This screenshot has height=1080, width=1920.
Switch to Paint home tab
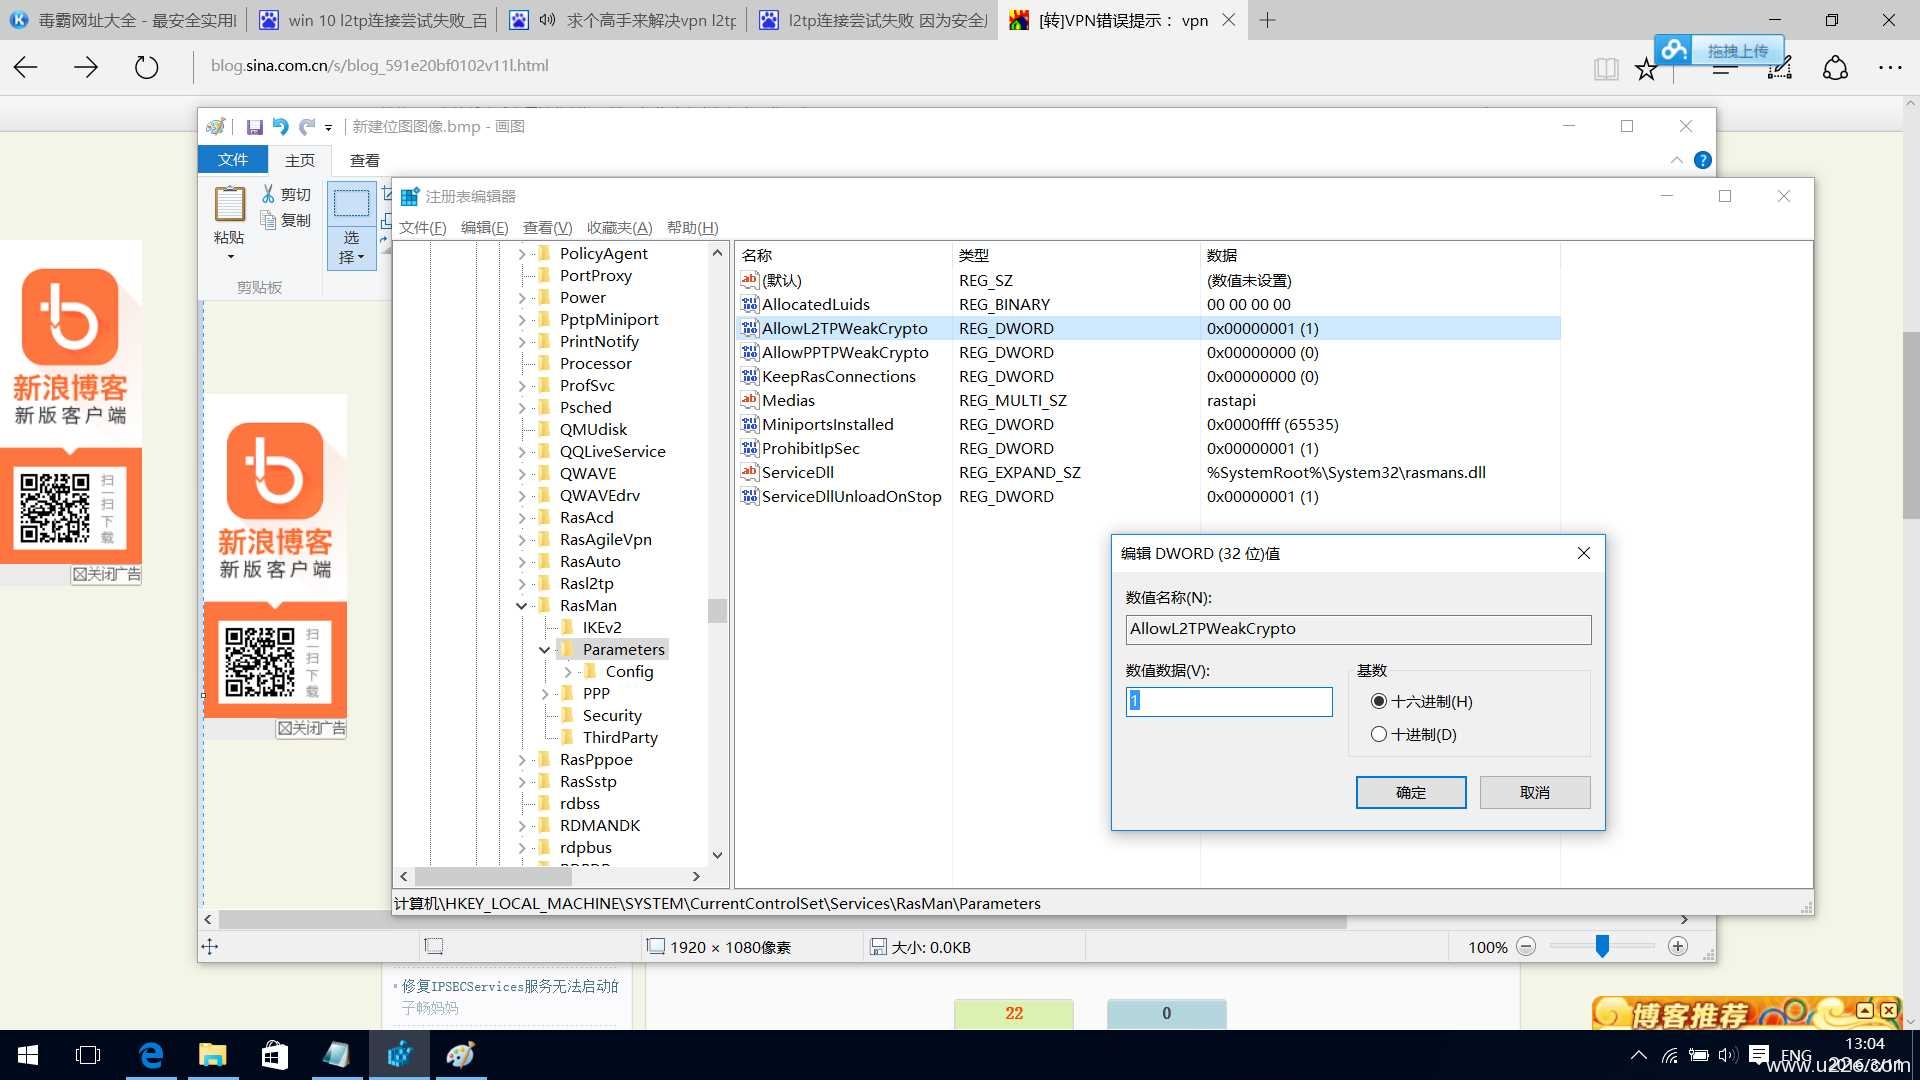299,160
